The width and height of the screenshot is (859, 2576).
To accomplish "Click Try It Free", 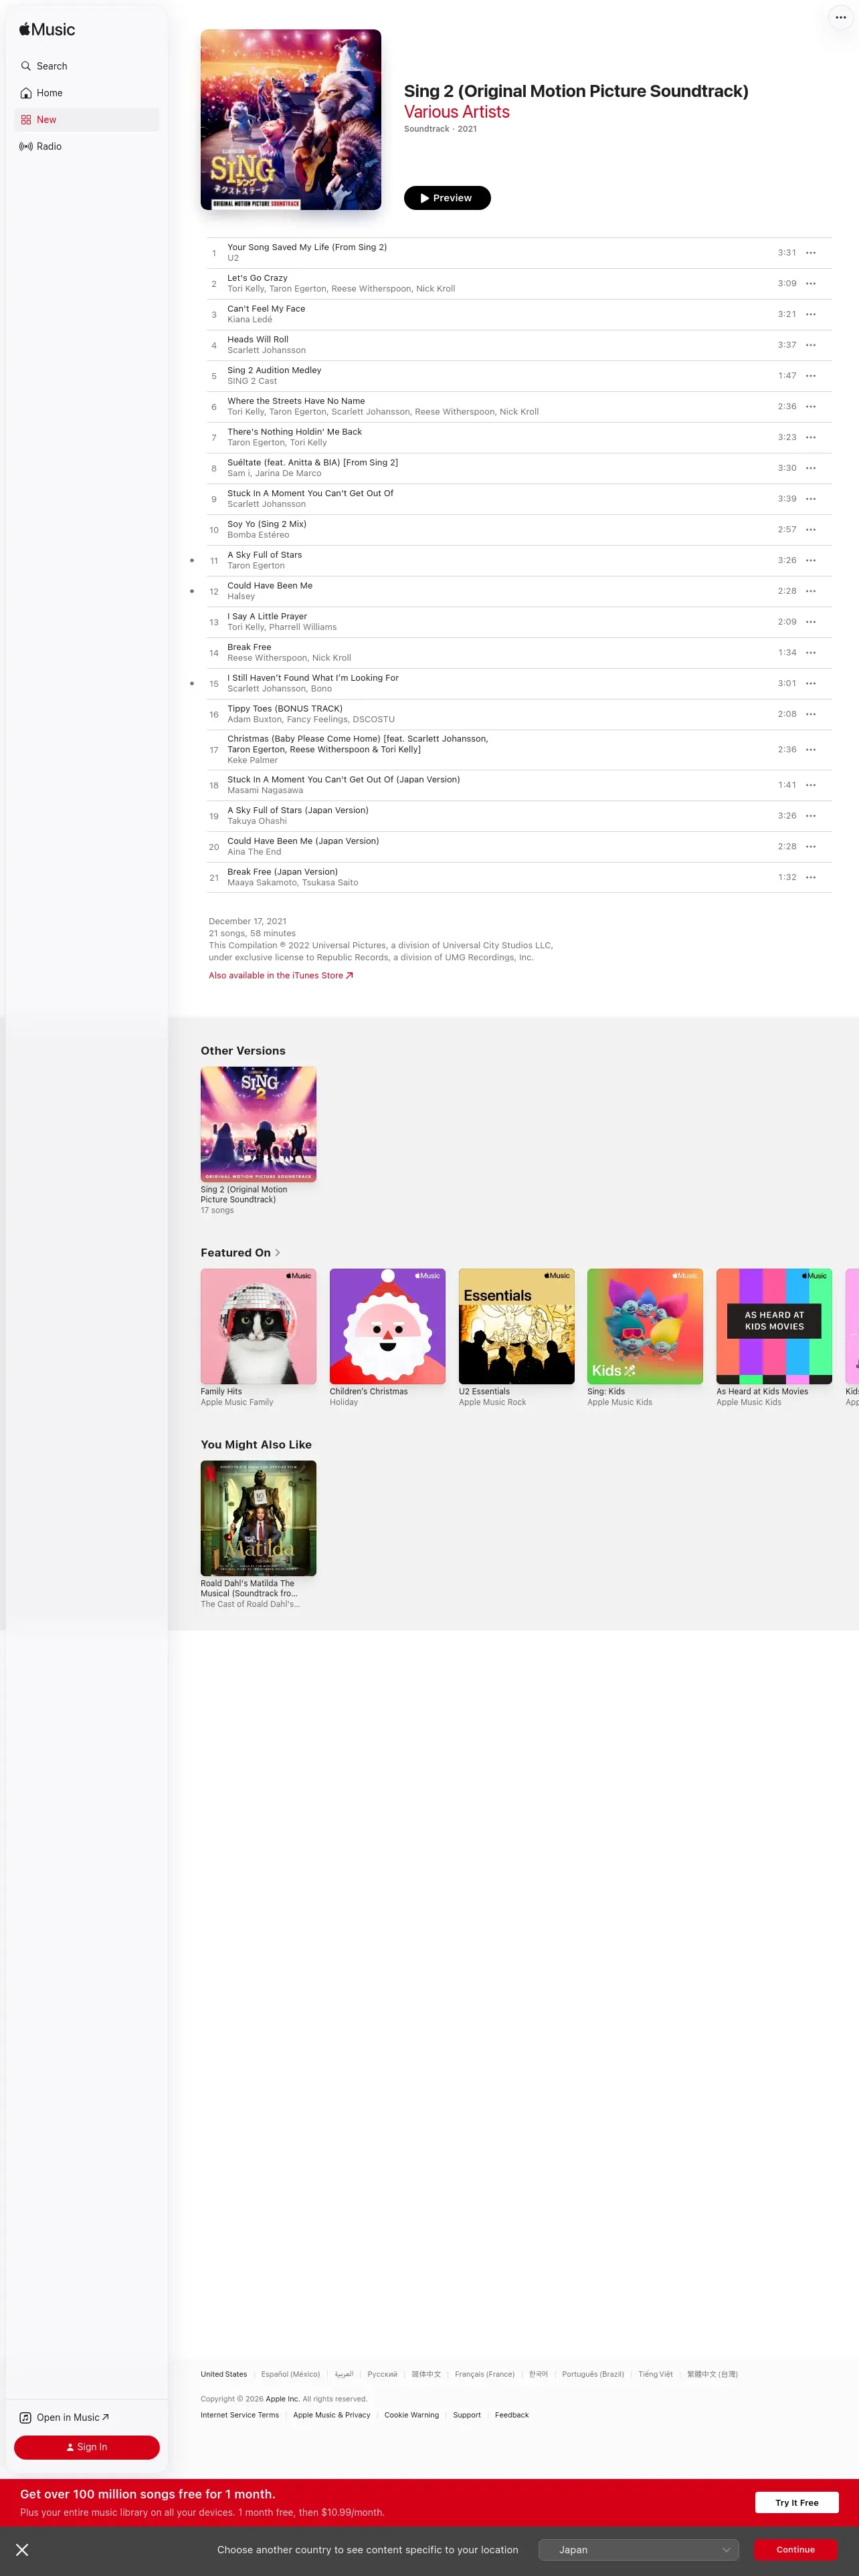I will tap(797, 2502).
